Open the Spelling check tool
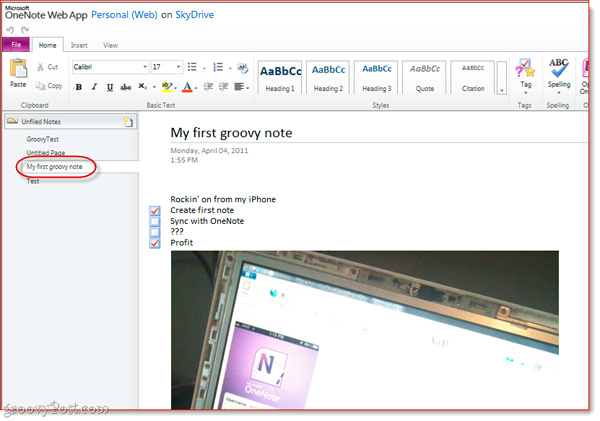600x421 pixels. (558, 75)
